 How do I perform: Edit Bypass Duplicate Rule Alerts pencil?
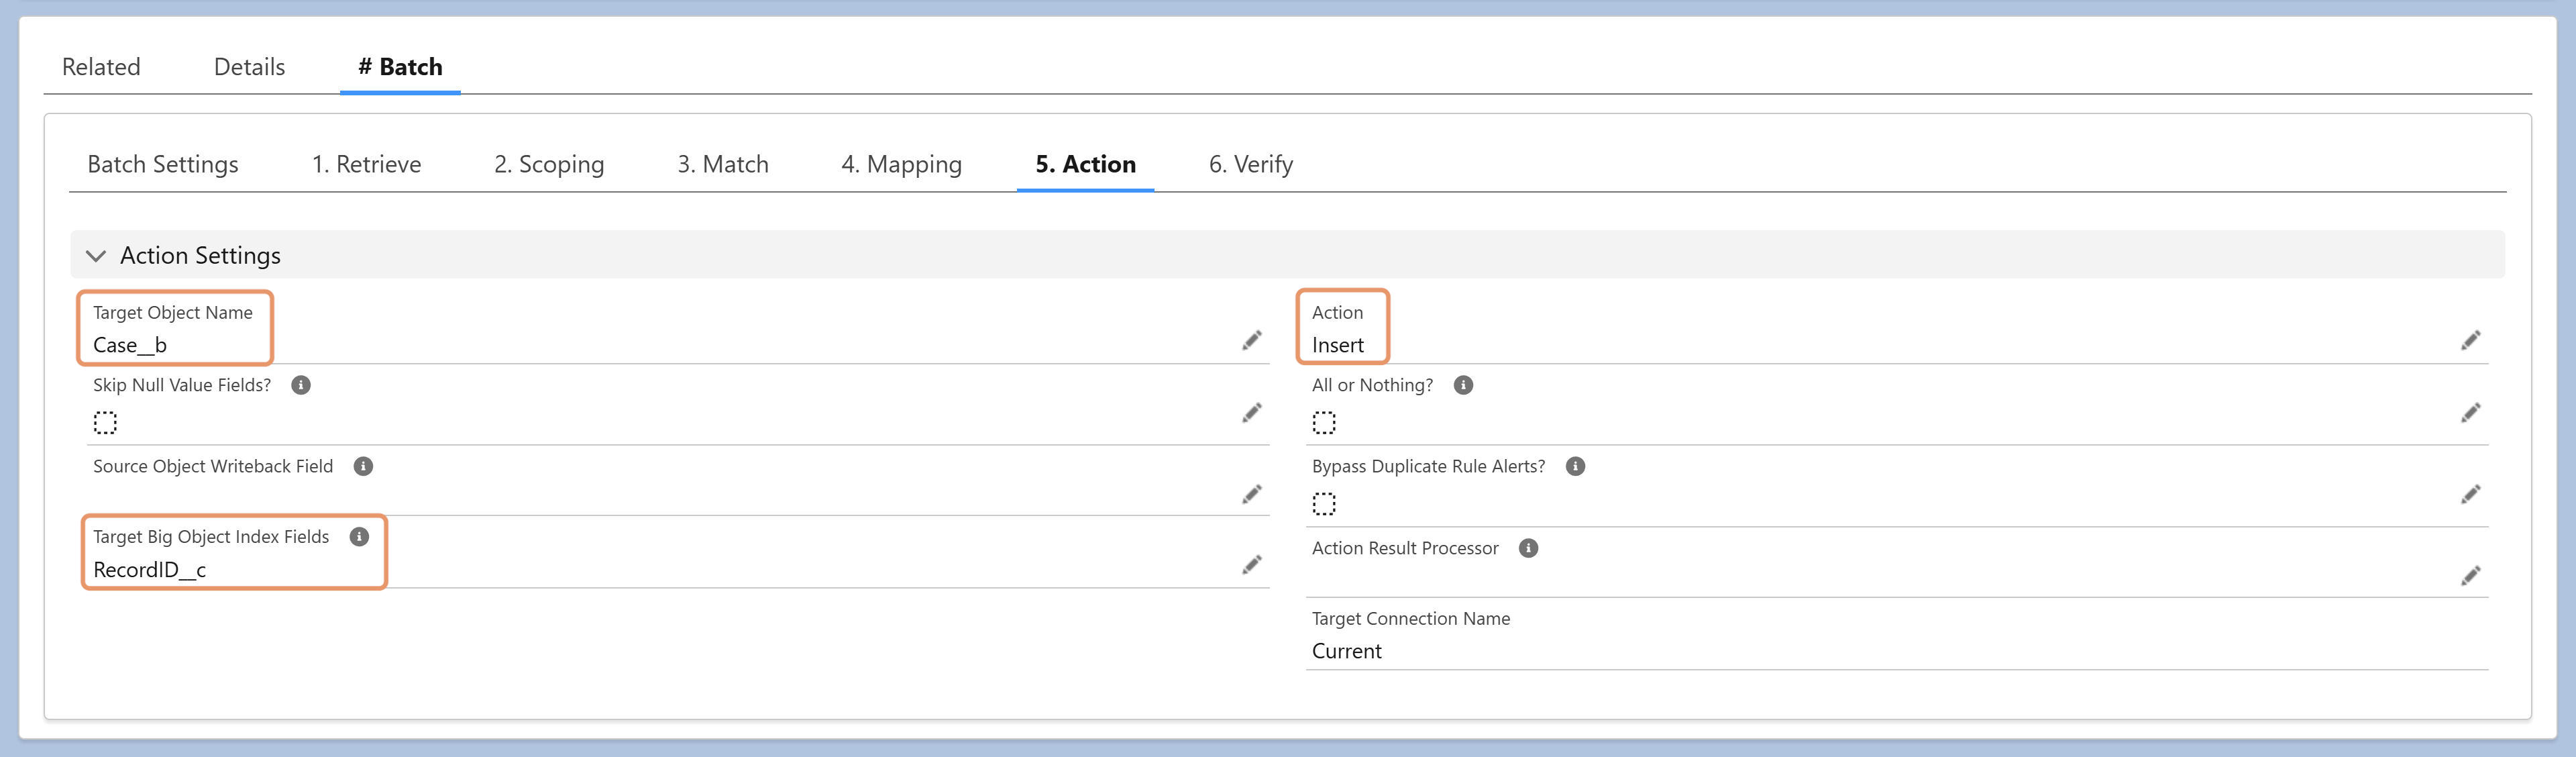coord(2470,494)
